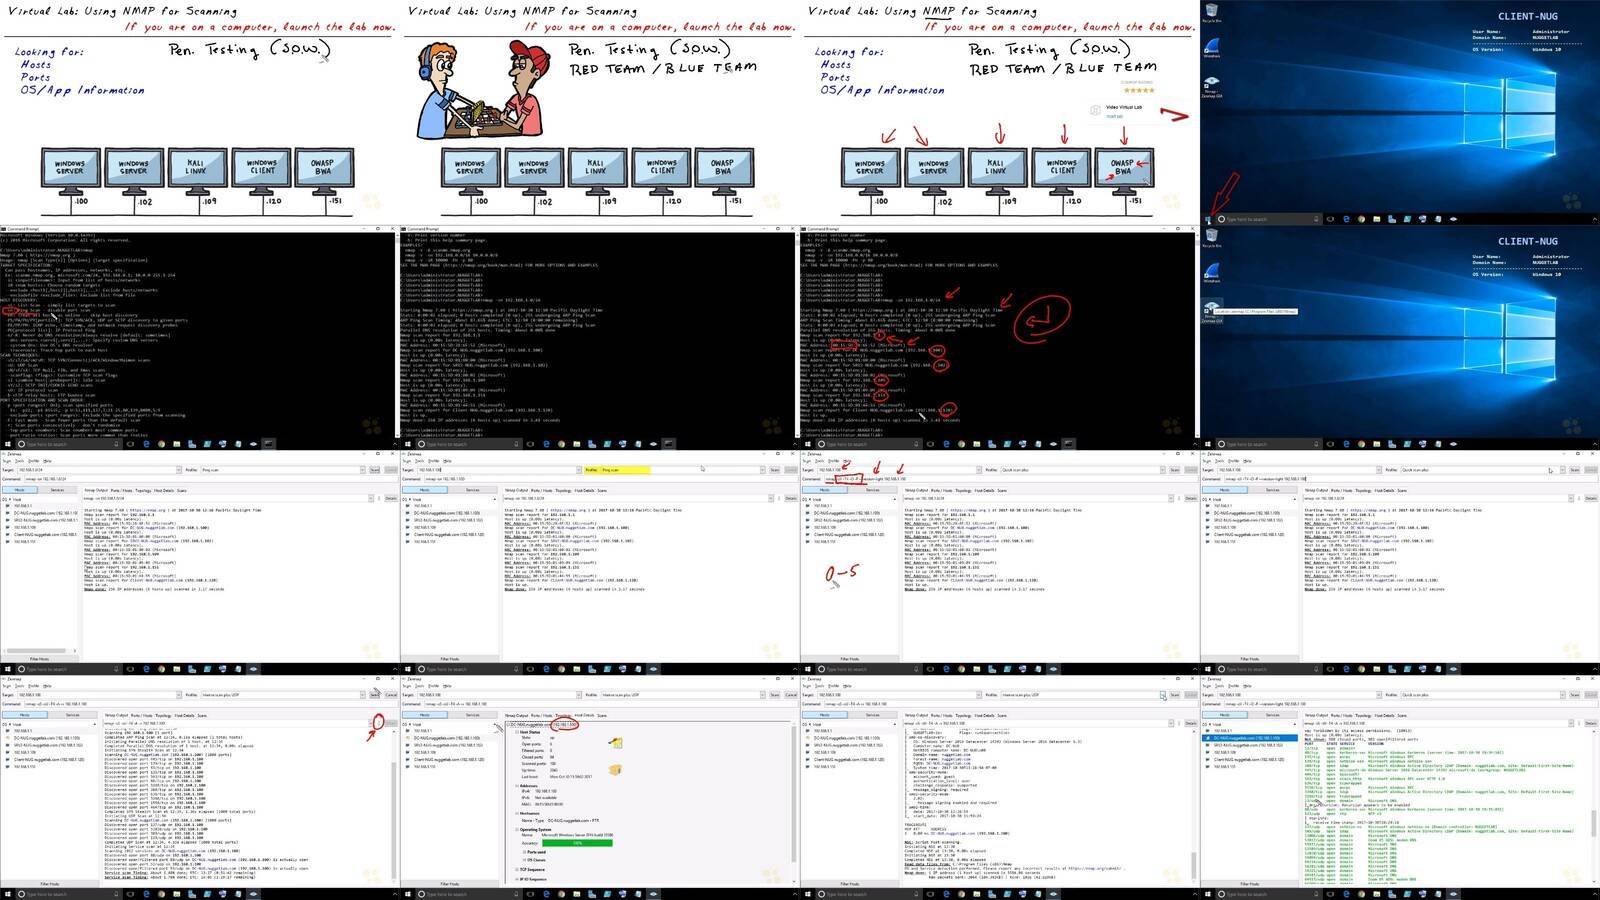The height and width of the screenshot is (900, 1600).
Task: Click Start button in handwritten "0-5" frame
Action: click(x=807, y=669)
